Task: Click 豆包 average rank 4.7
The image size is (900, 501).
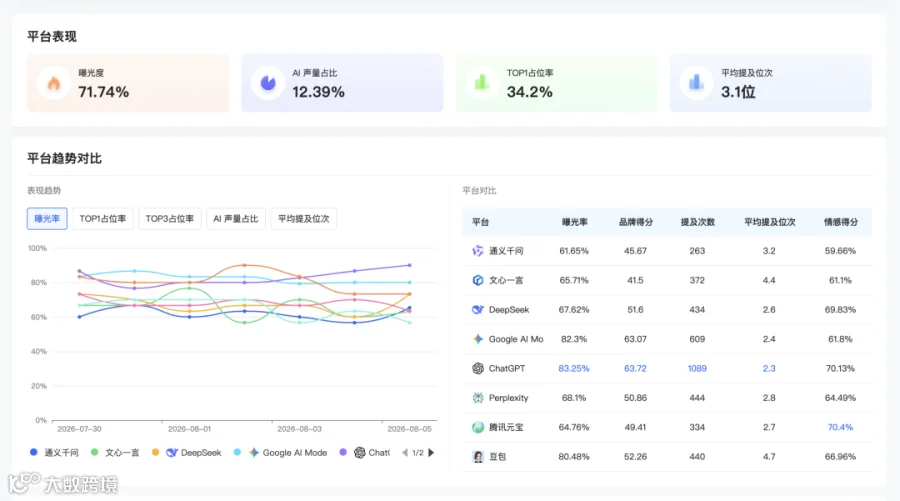Action: (769, 457)
